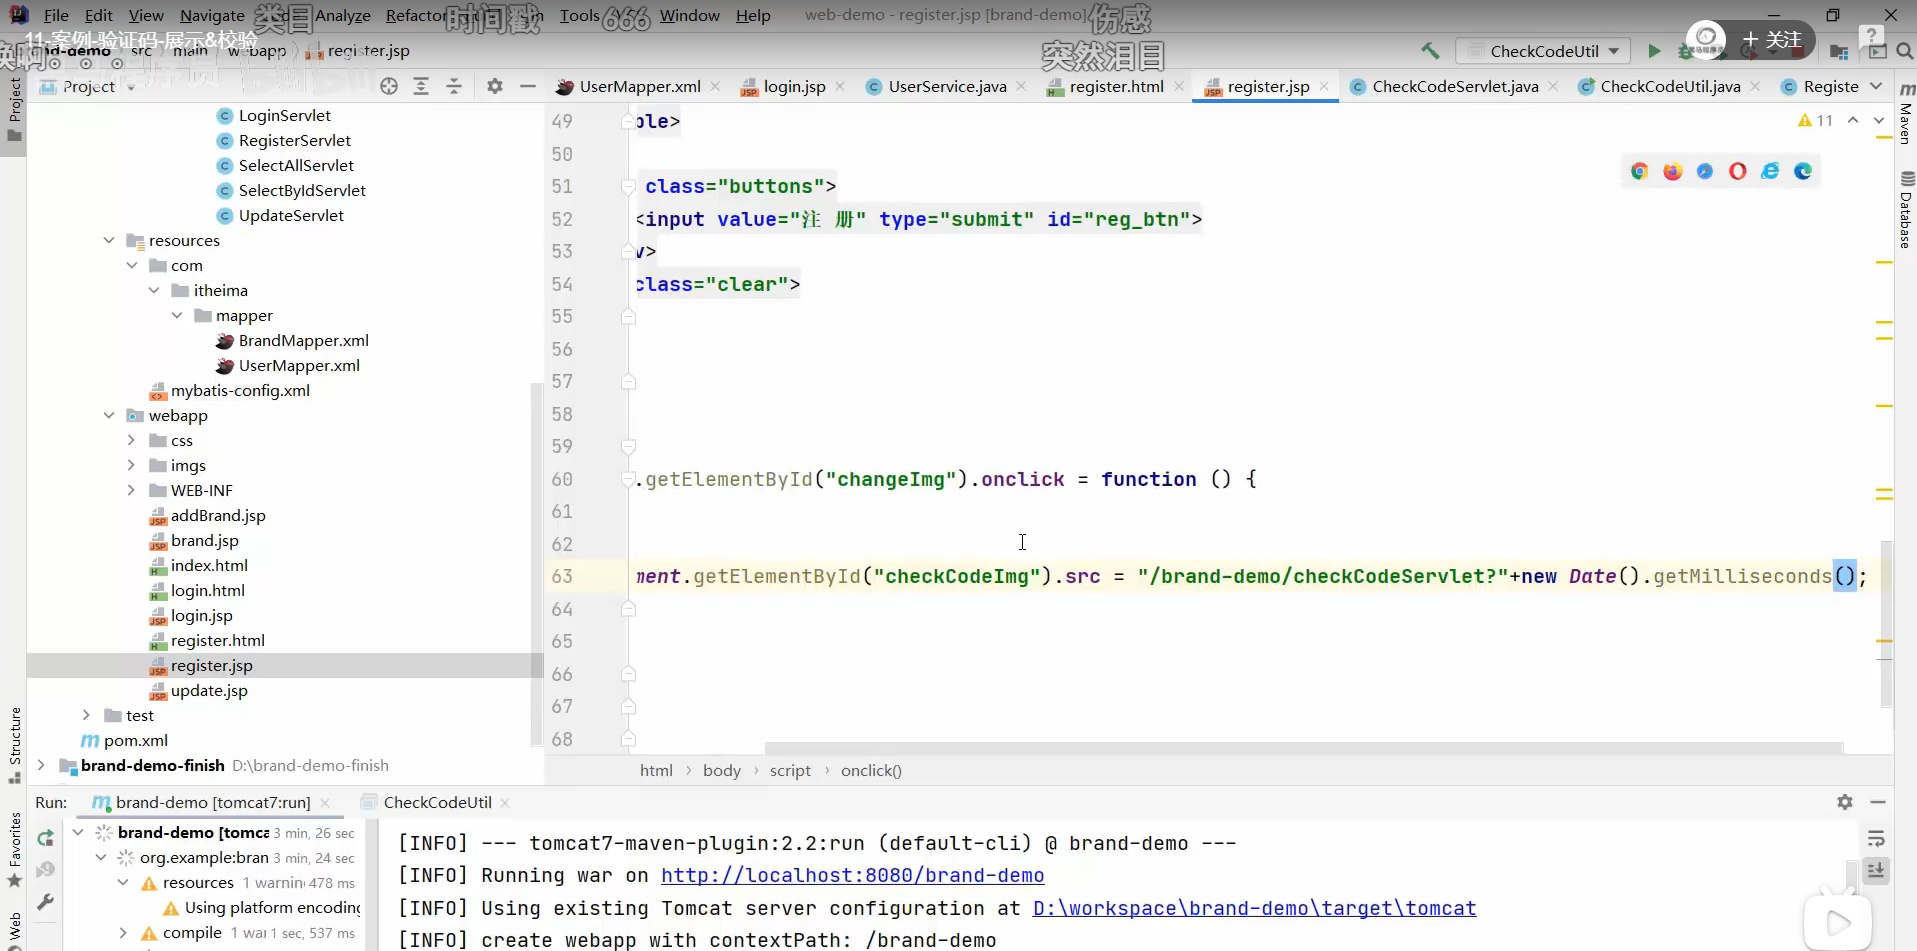Click scroll to end icon in Run console

pyautogui.click(x=1876, y=871)
